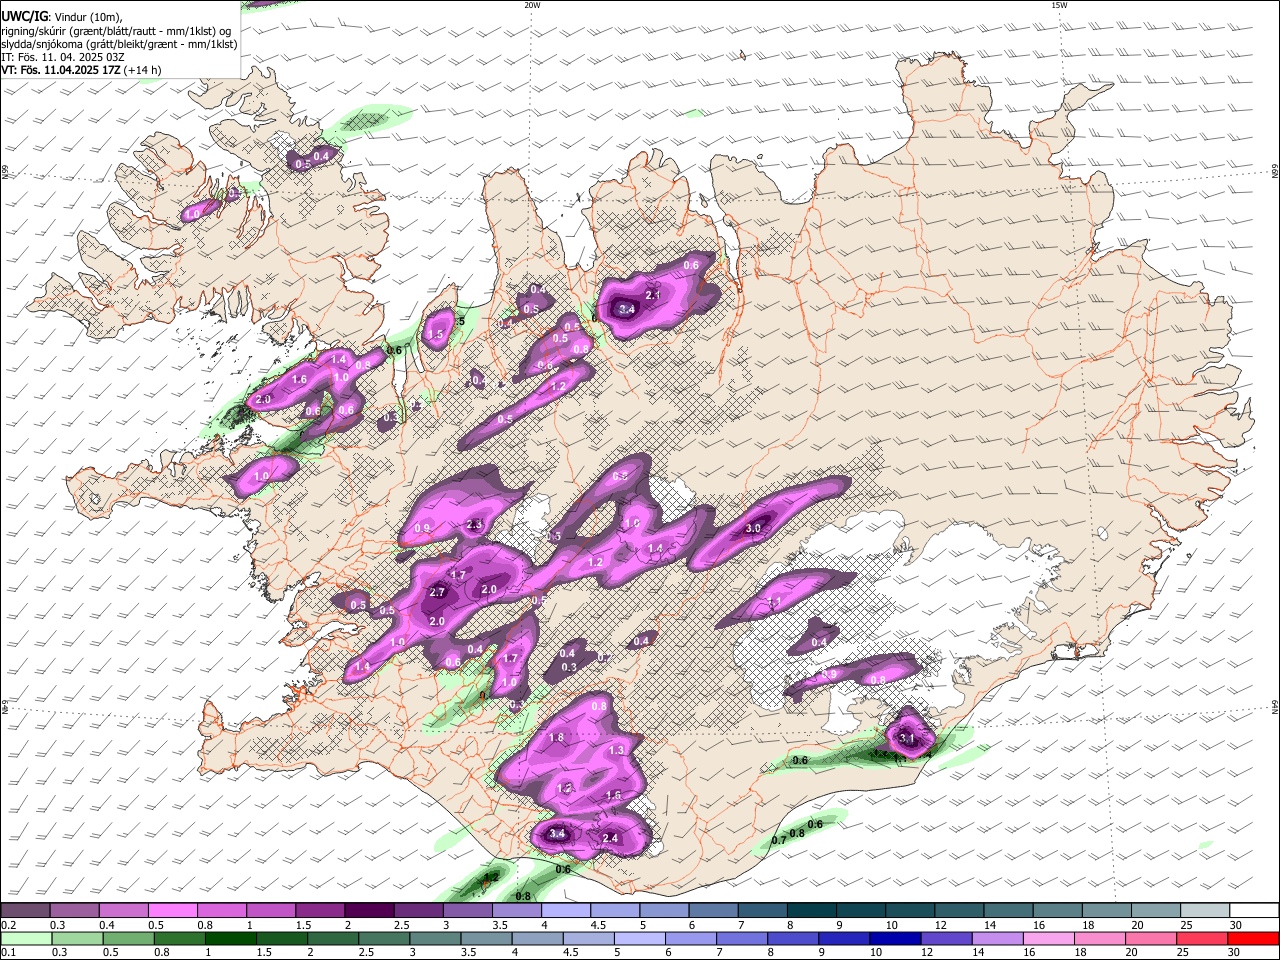Viewport: 1280px width, 960px height.
Task: Click the 'slydda/snjókoma' legend description line
Action: (119, 44)
